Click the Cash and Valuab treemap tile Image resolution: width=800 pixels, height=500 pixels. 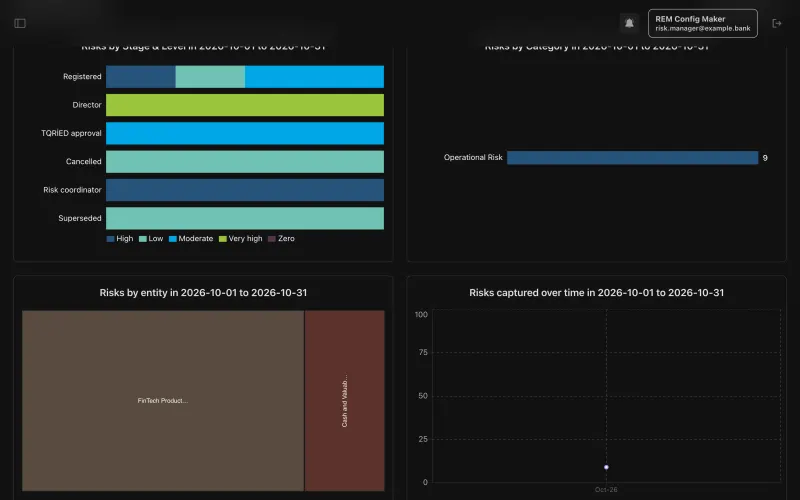pos(344,401)
